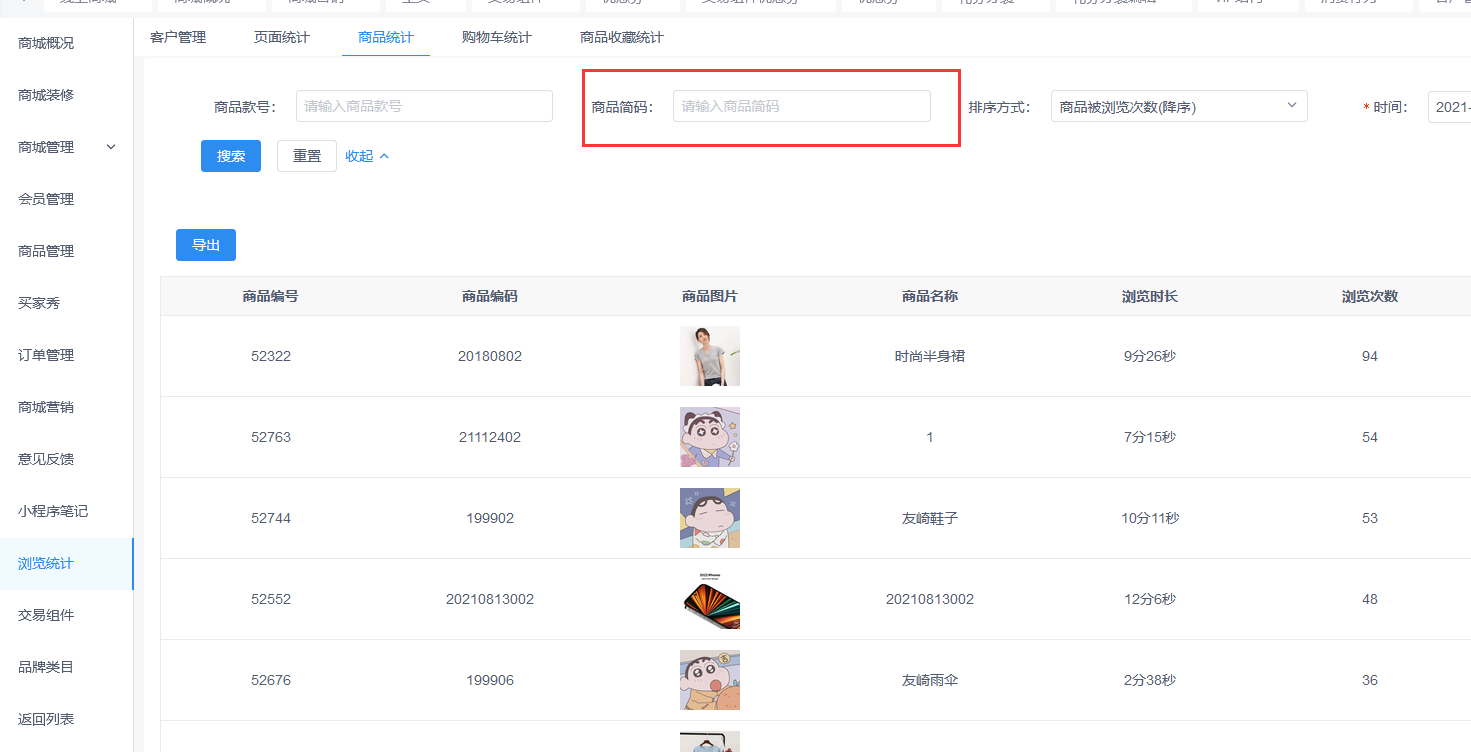Open the 友崎鞋子 product image
1471x752 pixels.
click(710, 518)
